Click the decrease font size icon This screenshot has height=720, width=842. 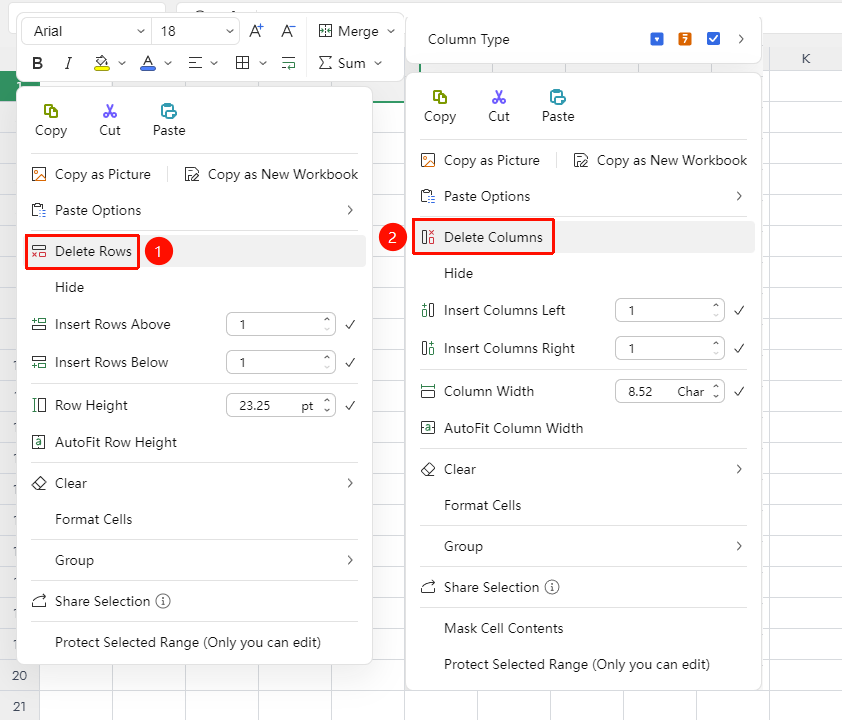(288, 31)
